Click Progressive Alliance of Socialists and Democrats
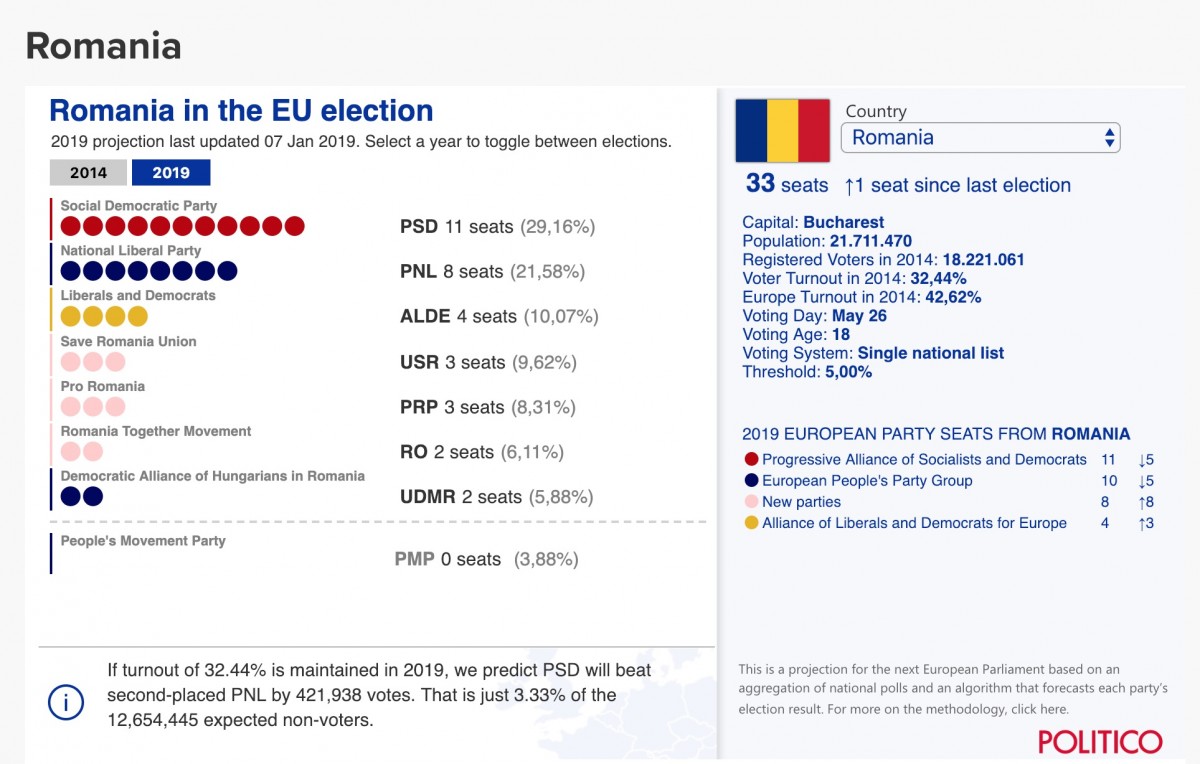Image resolution: width=1200 pixels, height=764 pixels. [x=924, y=460]
